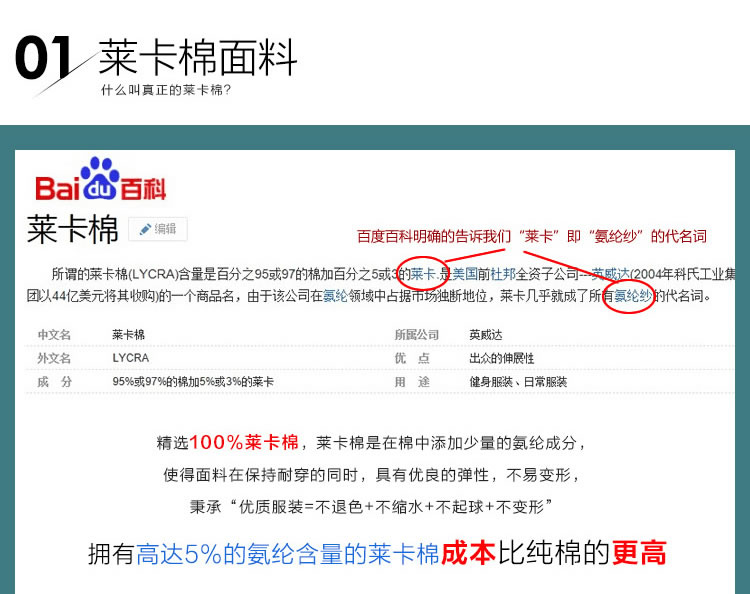Click the slogan line starting 秉承

click(x=371, y=507)
